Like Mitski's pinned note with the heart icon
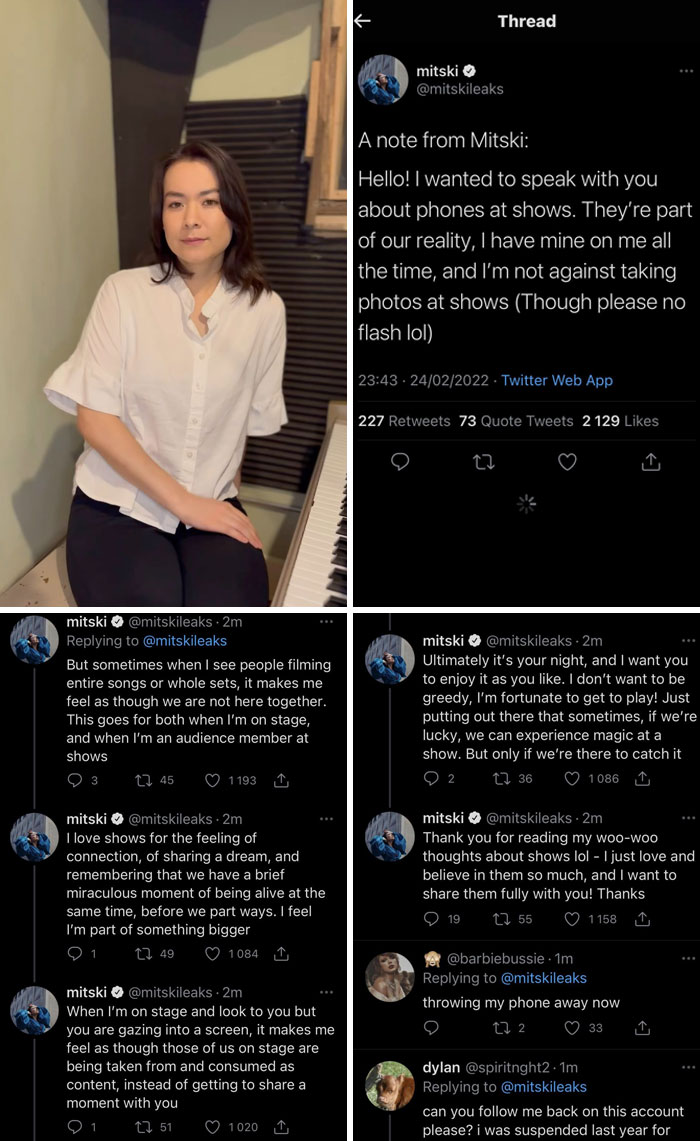700x1141 pixels. coord(567,462)
